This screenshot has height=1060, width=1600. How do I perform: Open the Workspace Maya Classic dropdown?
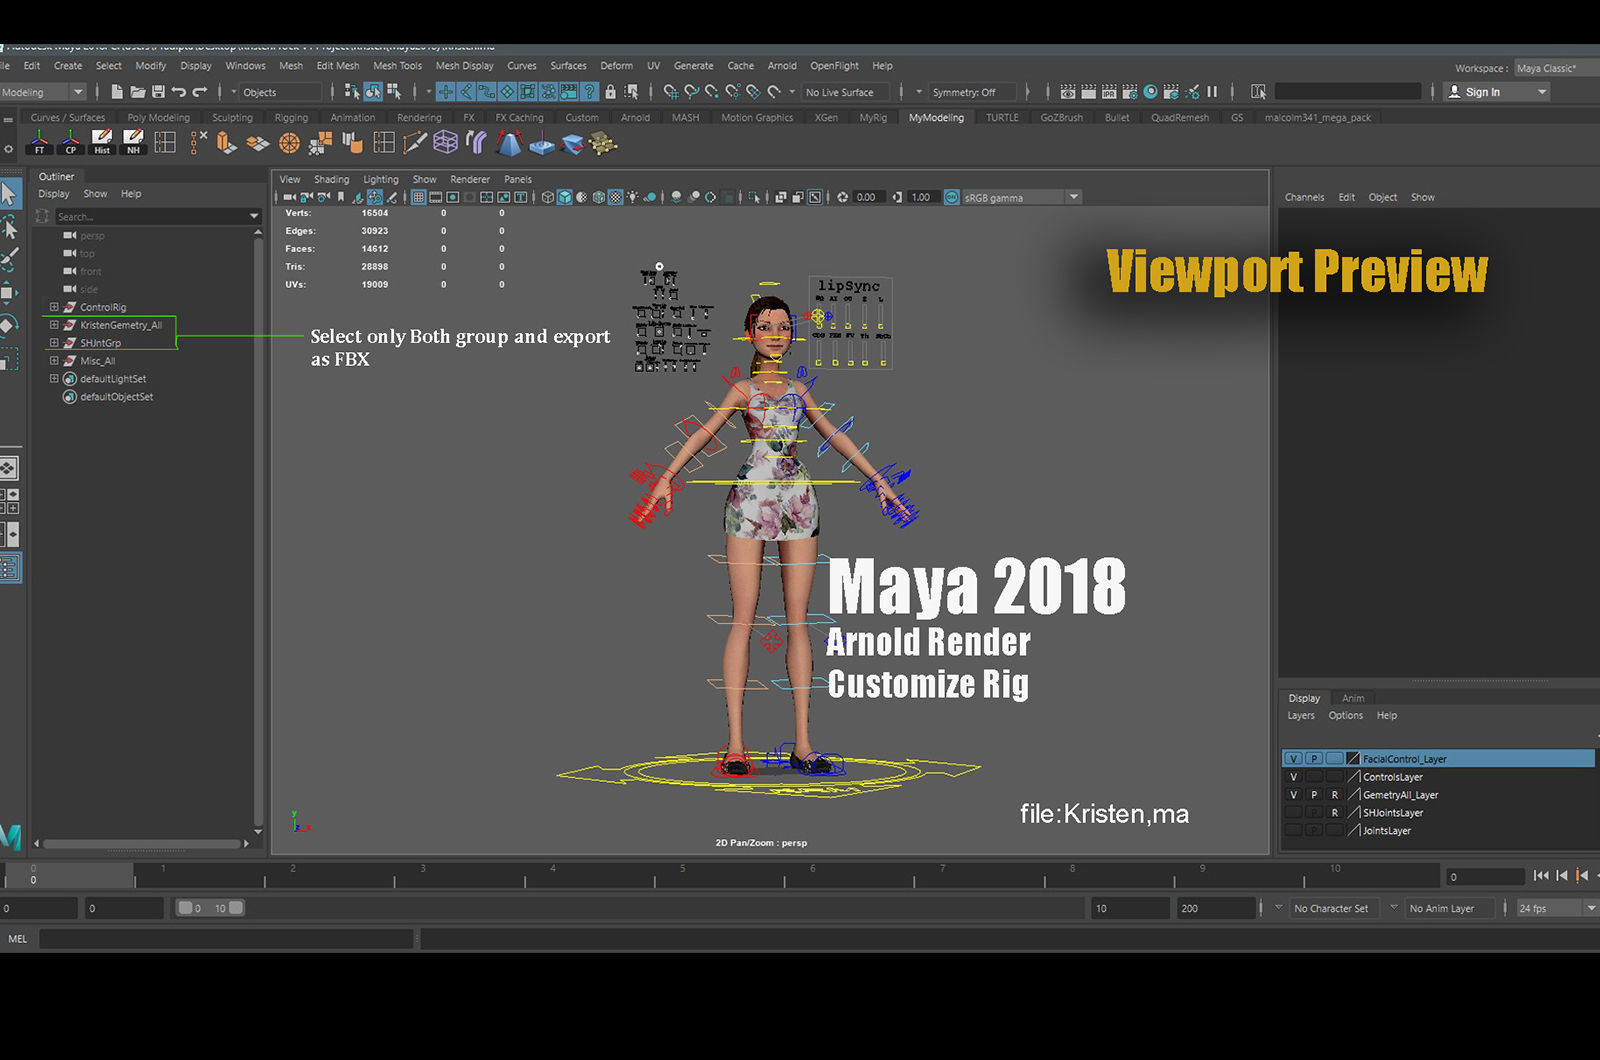tap(1556, 68)
